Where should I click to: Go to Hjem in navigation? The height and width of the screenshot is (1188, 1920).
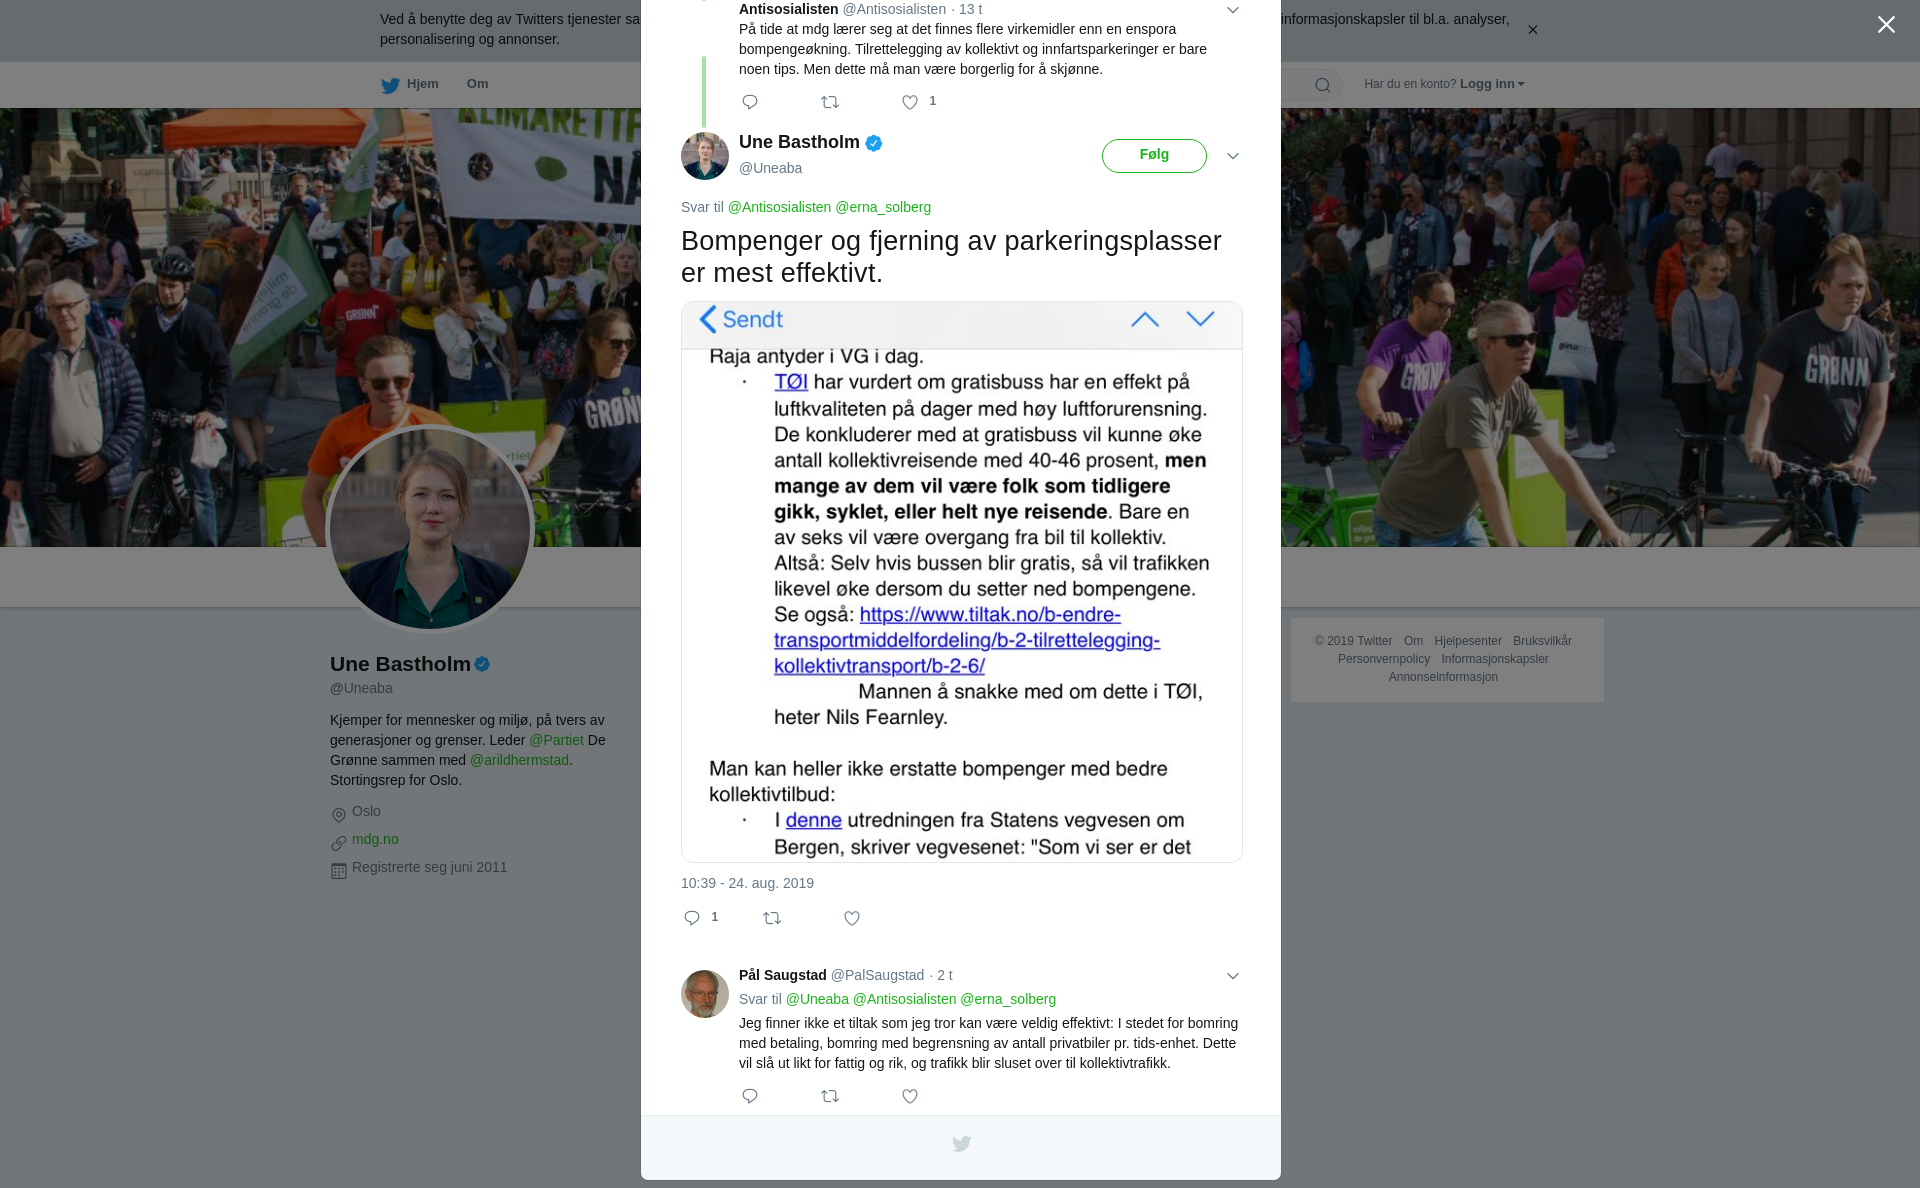[410, 84]
